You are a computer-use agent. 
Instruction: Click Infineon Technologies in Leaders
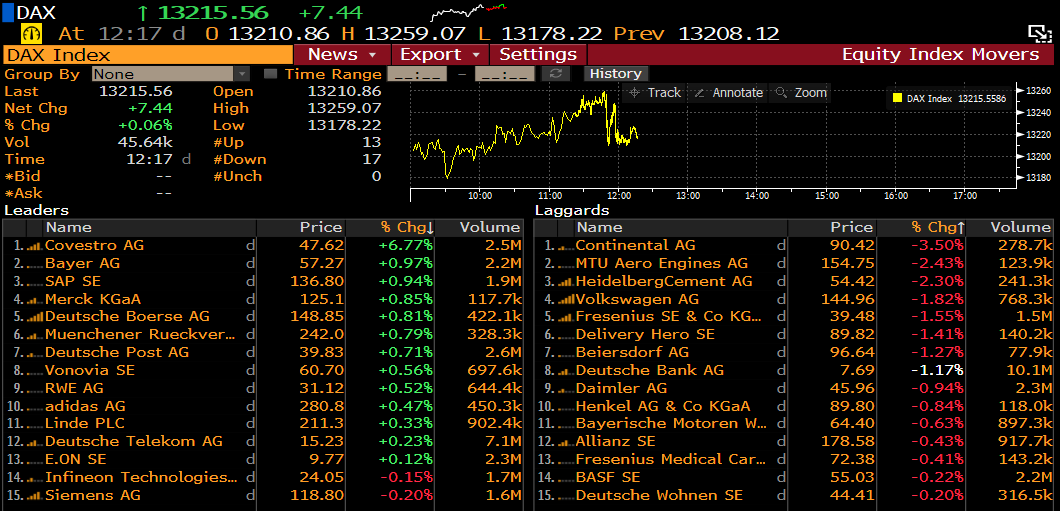point(141,477)
